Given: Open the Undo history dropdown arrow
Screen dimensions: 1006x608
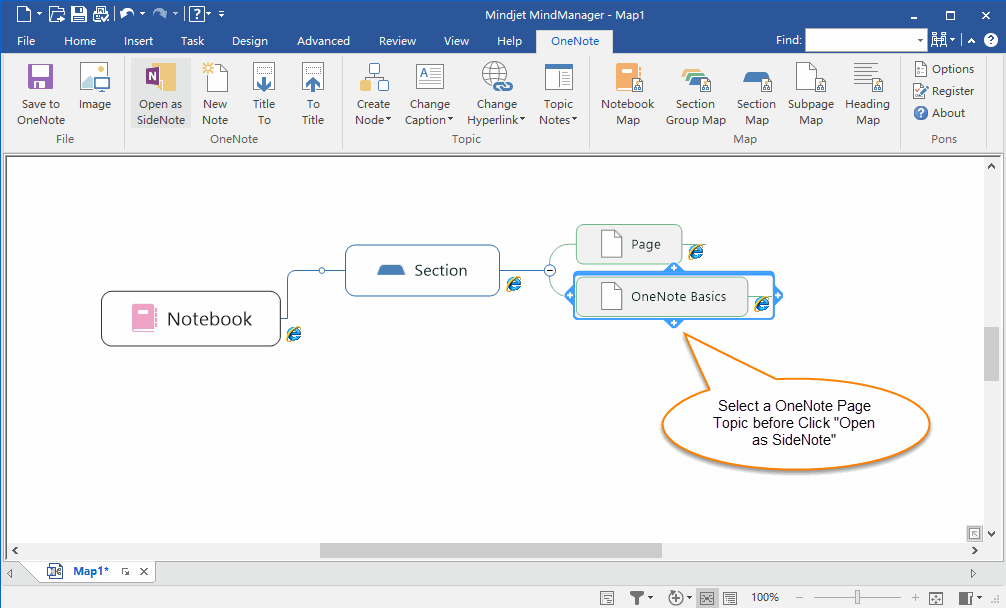Looking at the screenshot, I should coord(142,13).
